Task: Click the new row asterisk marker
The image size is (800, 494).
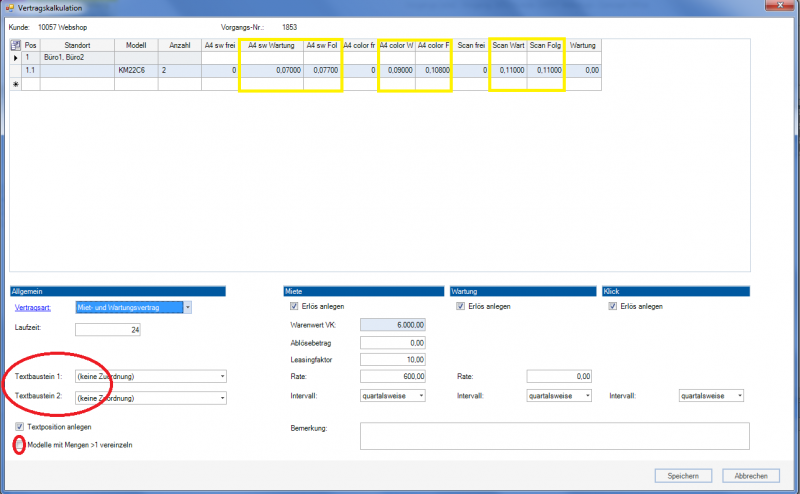Action: (15, 84)
